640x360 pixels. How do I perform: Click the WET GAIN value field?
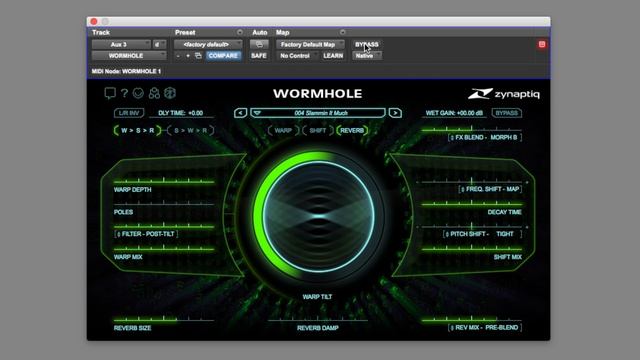click(454, 113)
